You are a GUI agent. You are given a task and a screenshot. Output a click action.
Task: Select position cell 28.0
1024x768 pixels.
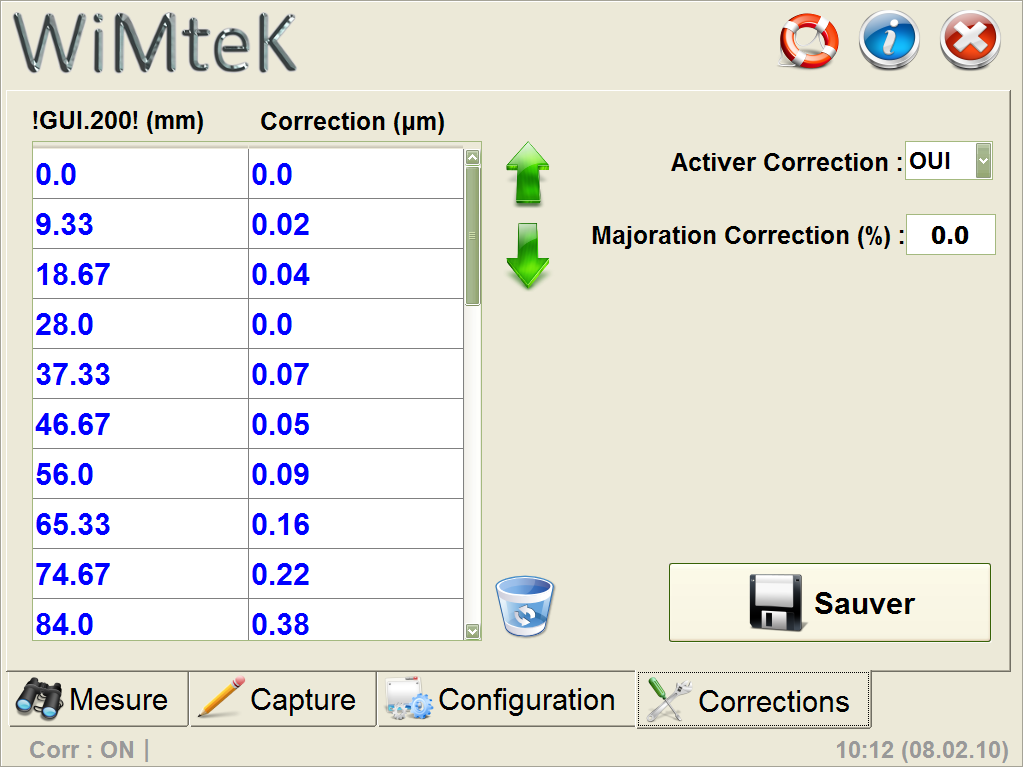pyautogui.click(x=140, y=324)
